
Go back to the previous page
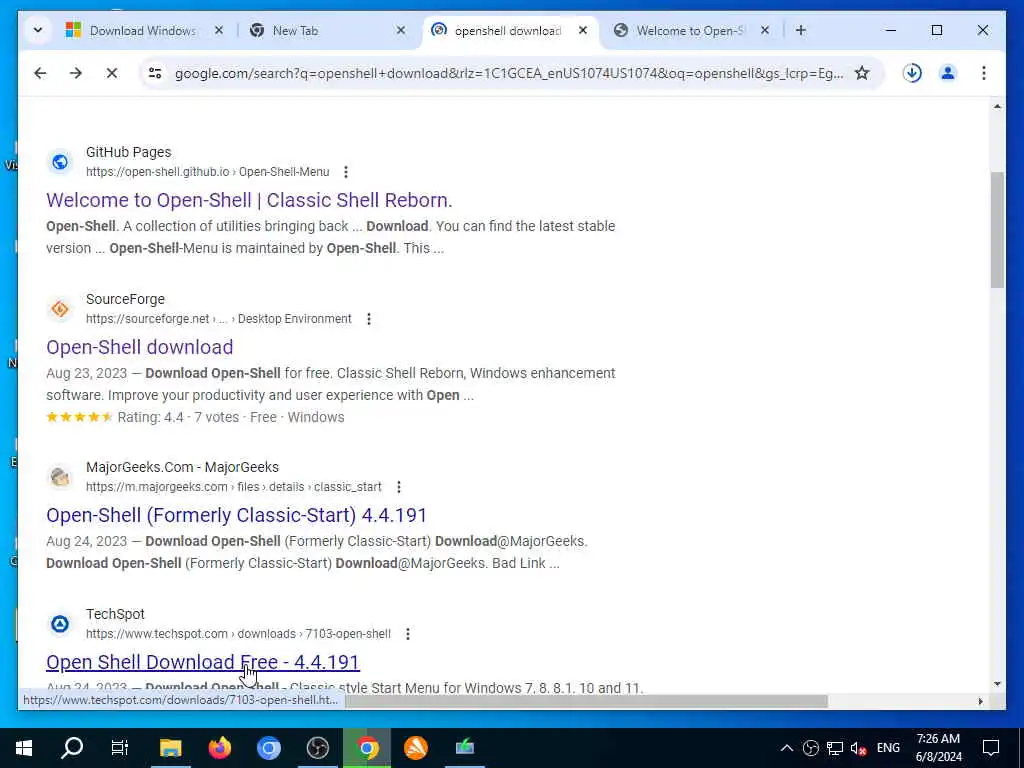pyautogui.click(x=40, y=73)
